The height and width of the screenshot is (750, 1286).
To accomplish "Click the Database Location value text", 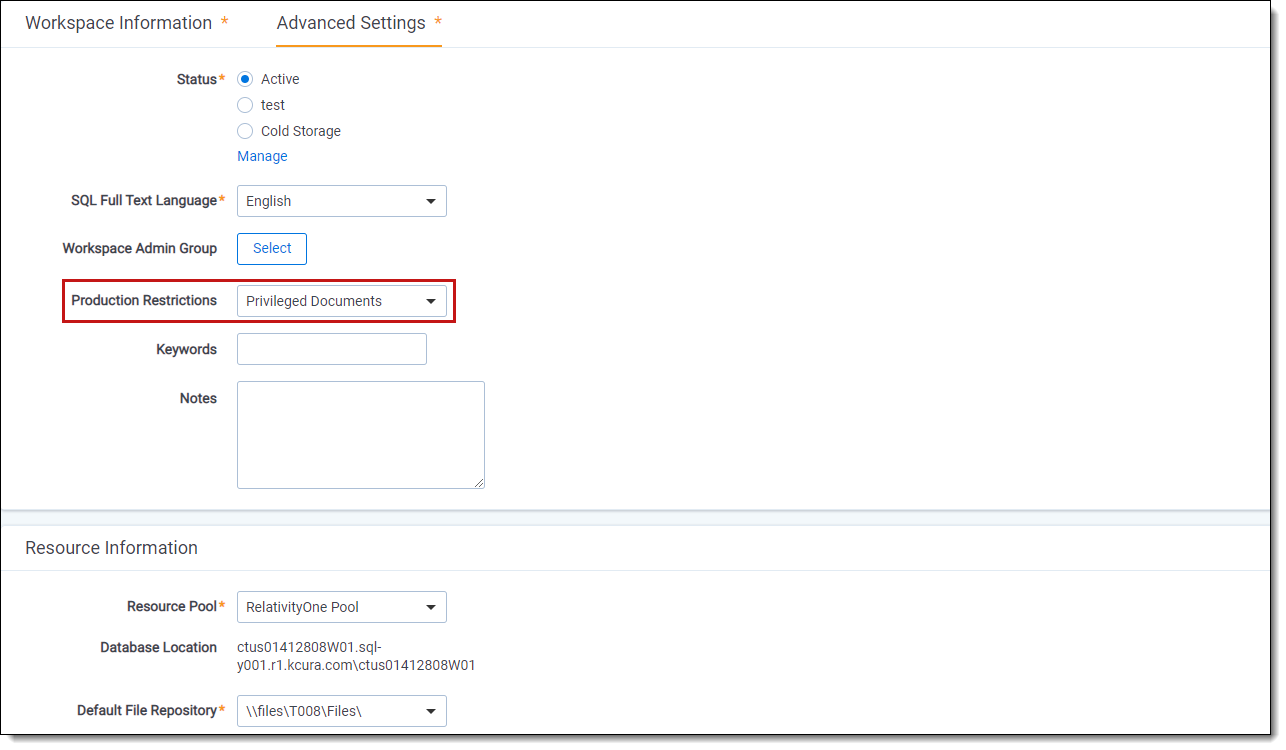I will [x=356, y=656].
